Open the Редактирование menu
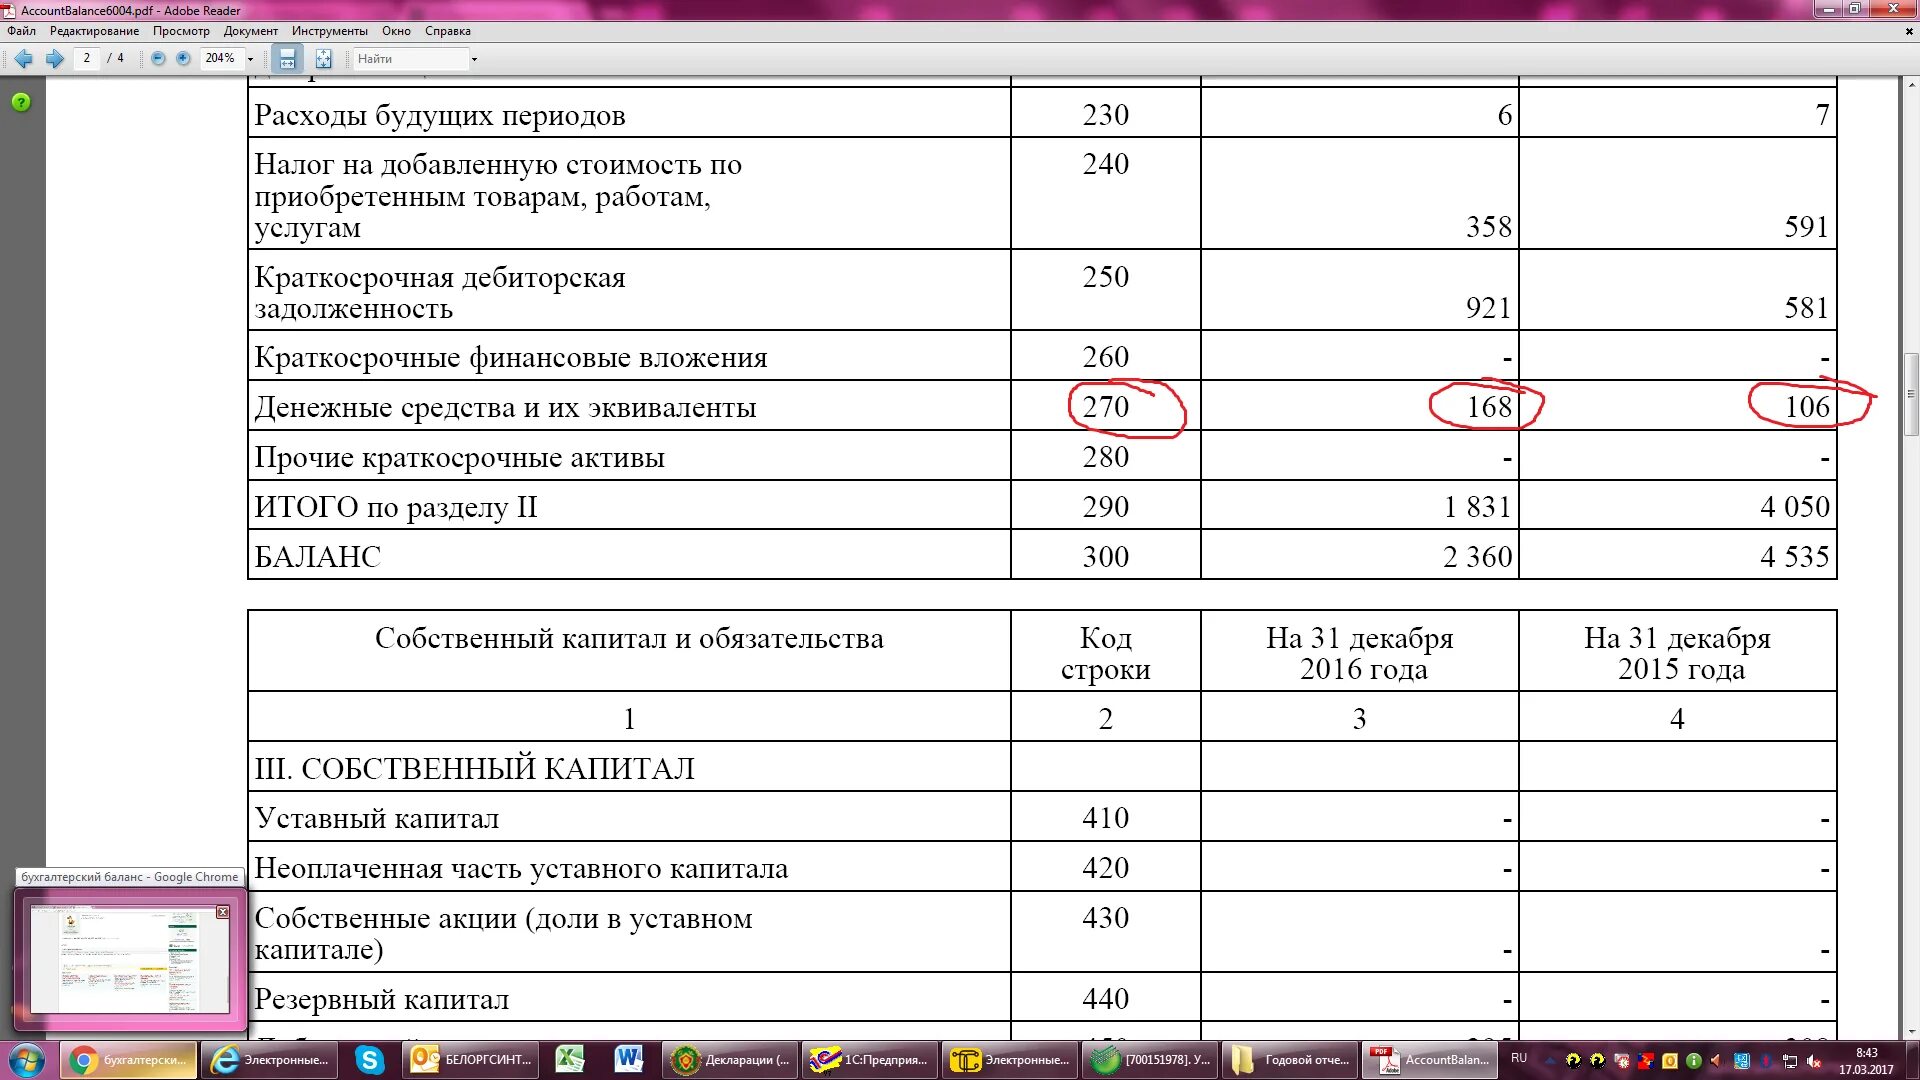Image resolution: width=1920 pixels, height=1080 pixels. point(94,31)
